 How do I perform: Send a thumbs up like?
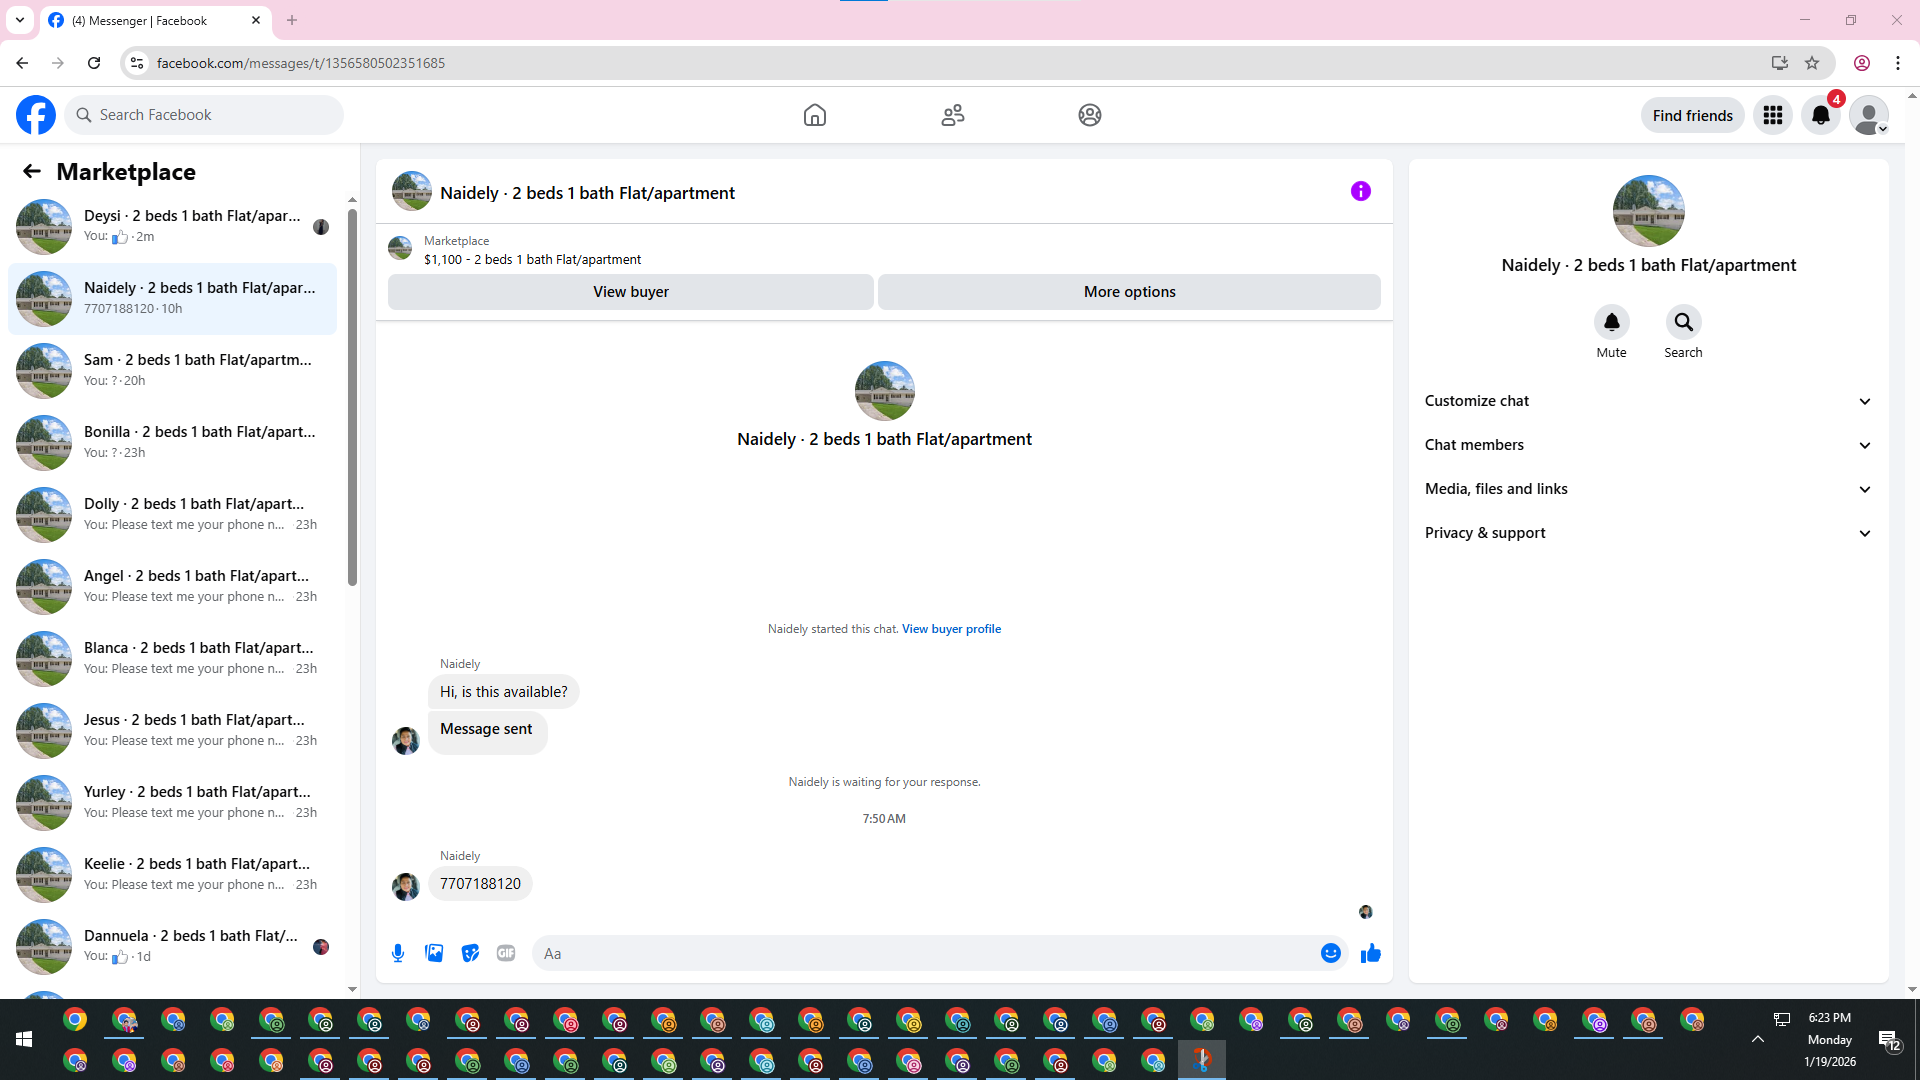pos(1370,953)
